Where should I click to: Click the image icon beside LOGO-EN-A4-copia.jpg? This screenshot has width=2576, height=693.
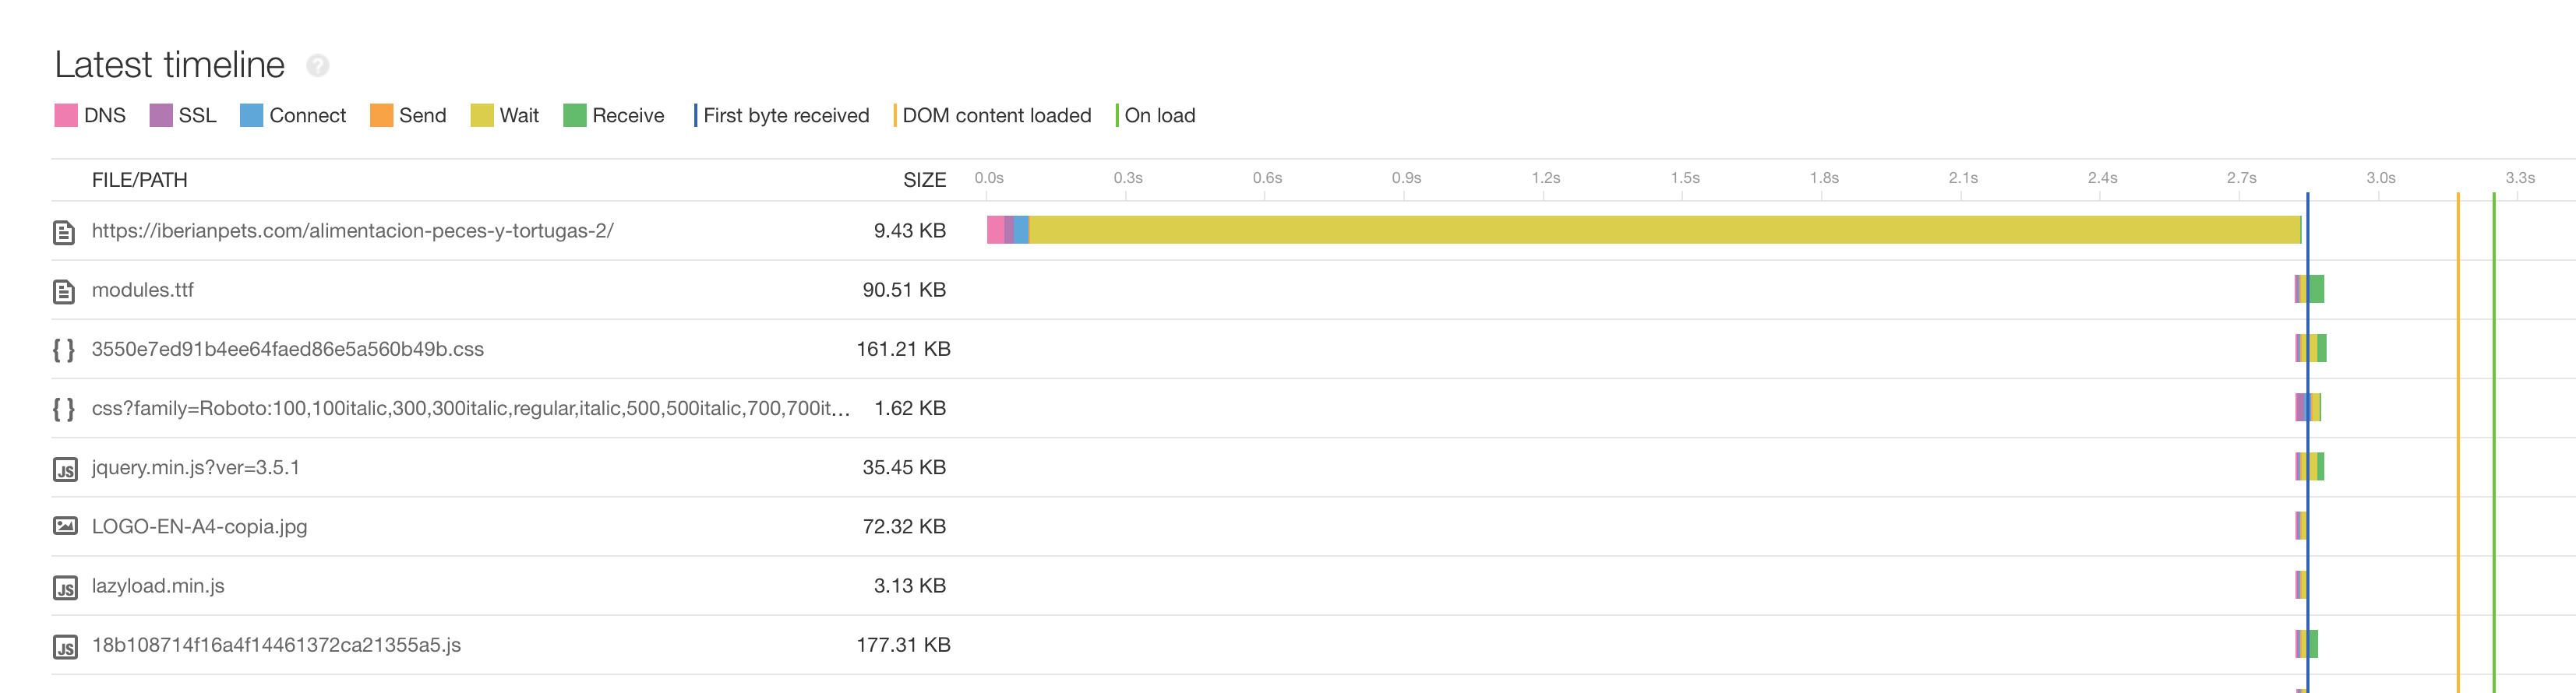[65, 526]
